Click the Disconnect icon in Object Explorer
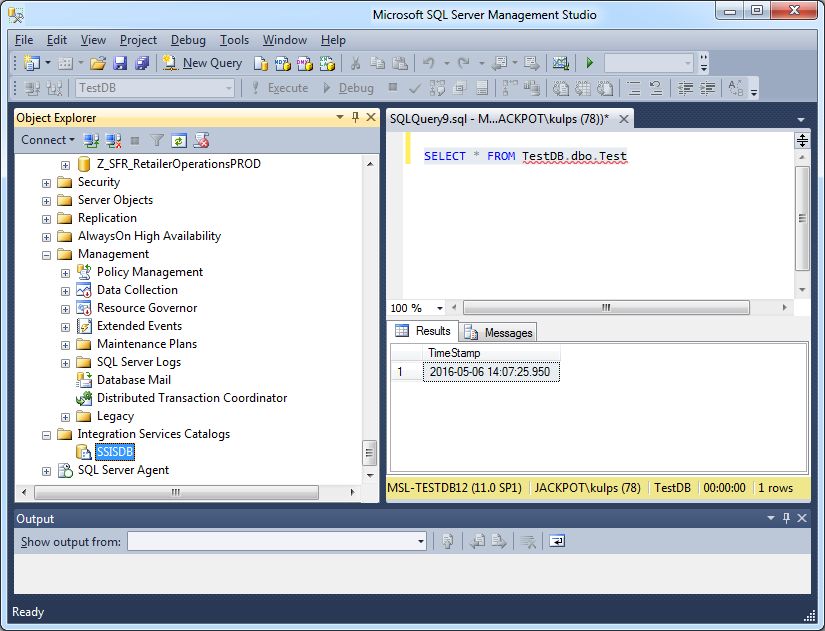This screenshot has height=631, width=825. [x=113, y=141]
